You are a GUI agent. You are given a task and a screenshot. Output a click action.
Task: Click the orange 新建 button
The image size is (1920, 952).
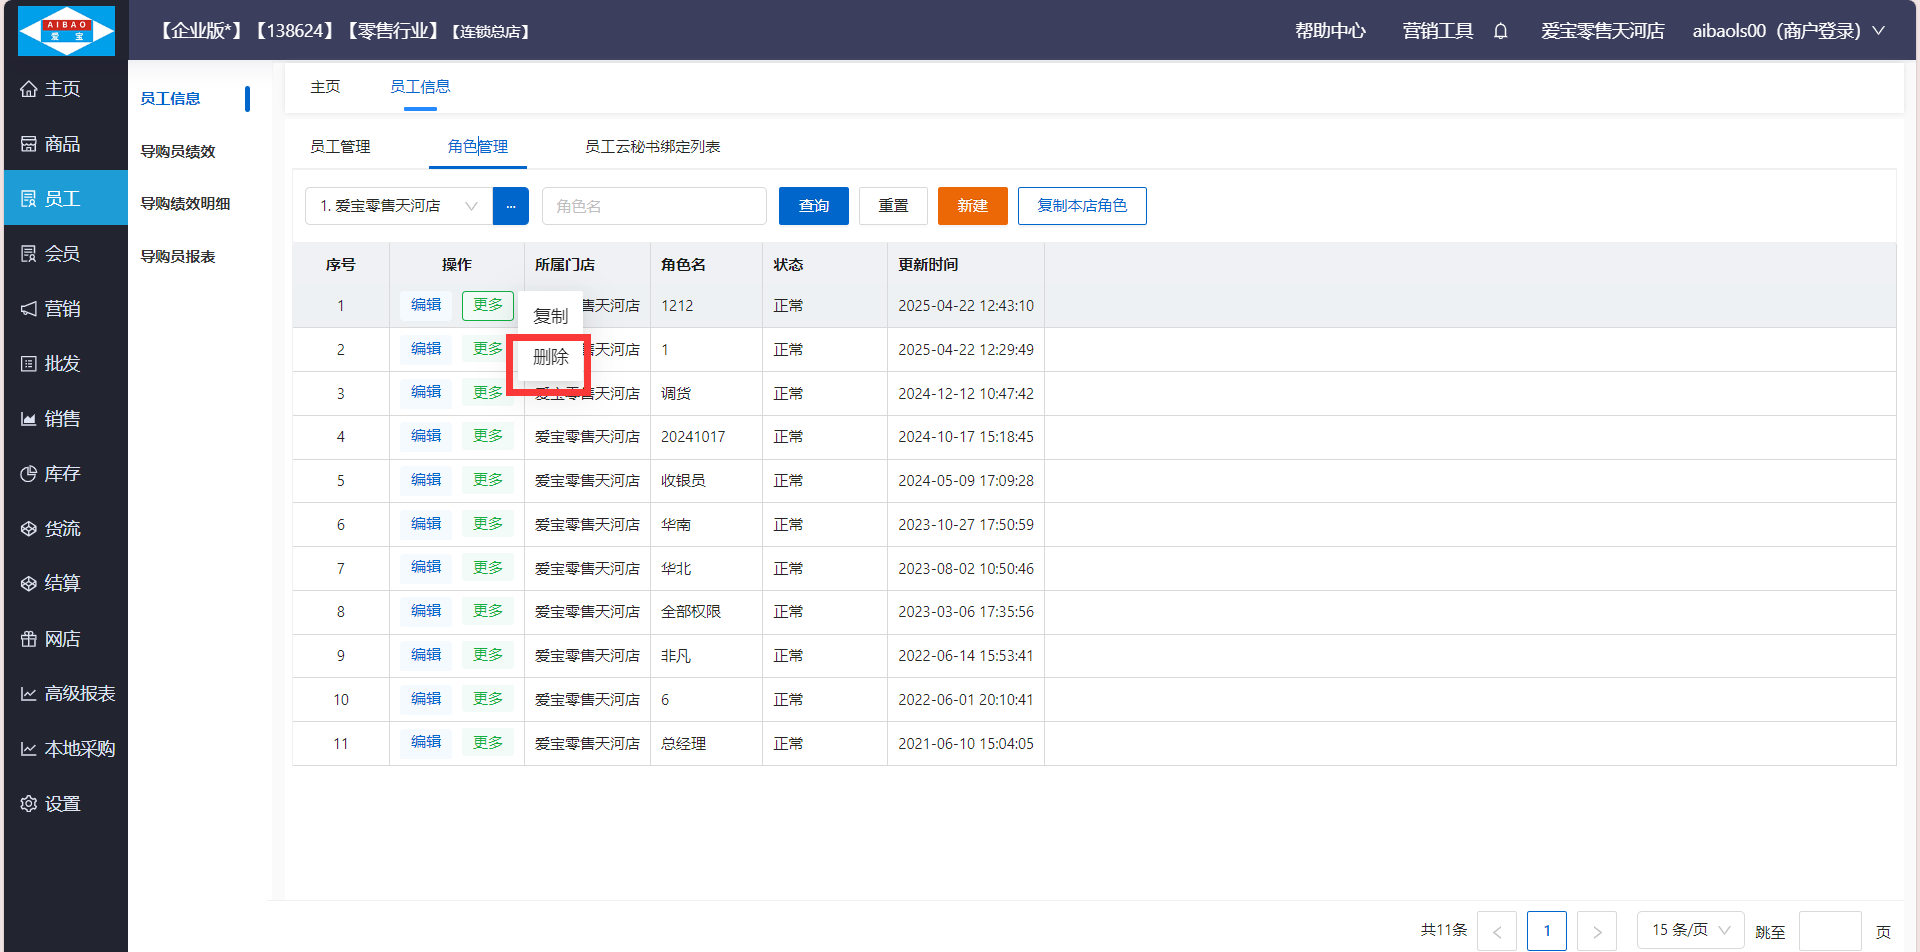click(973, 206)
